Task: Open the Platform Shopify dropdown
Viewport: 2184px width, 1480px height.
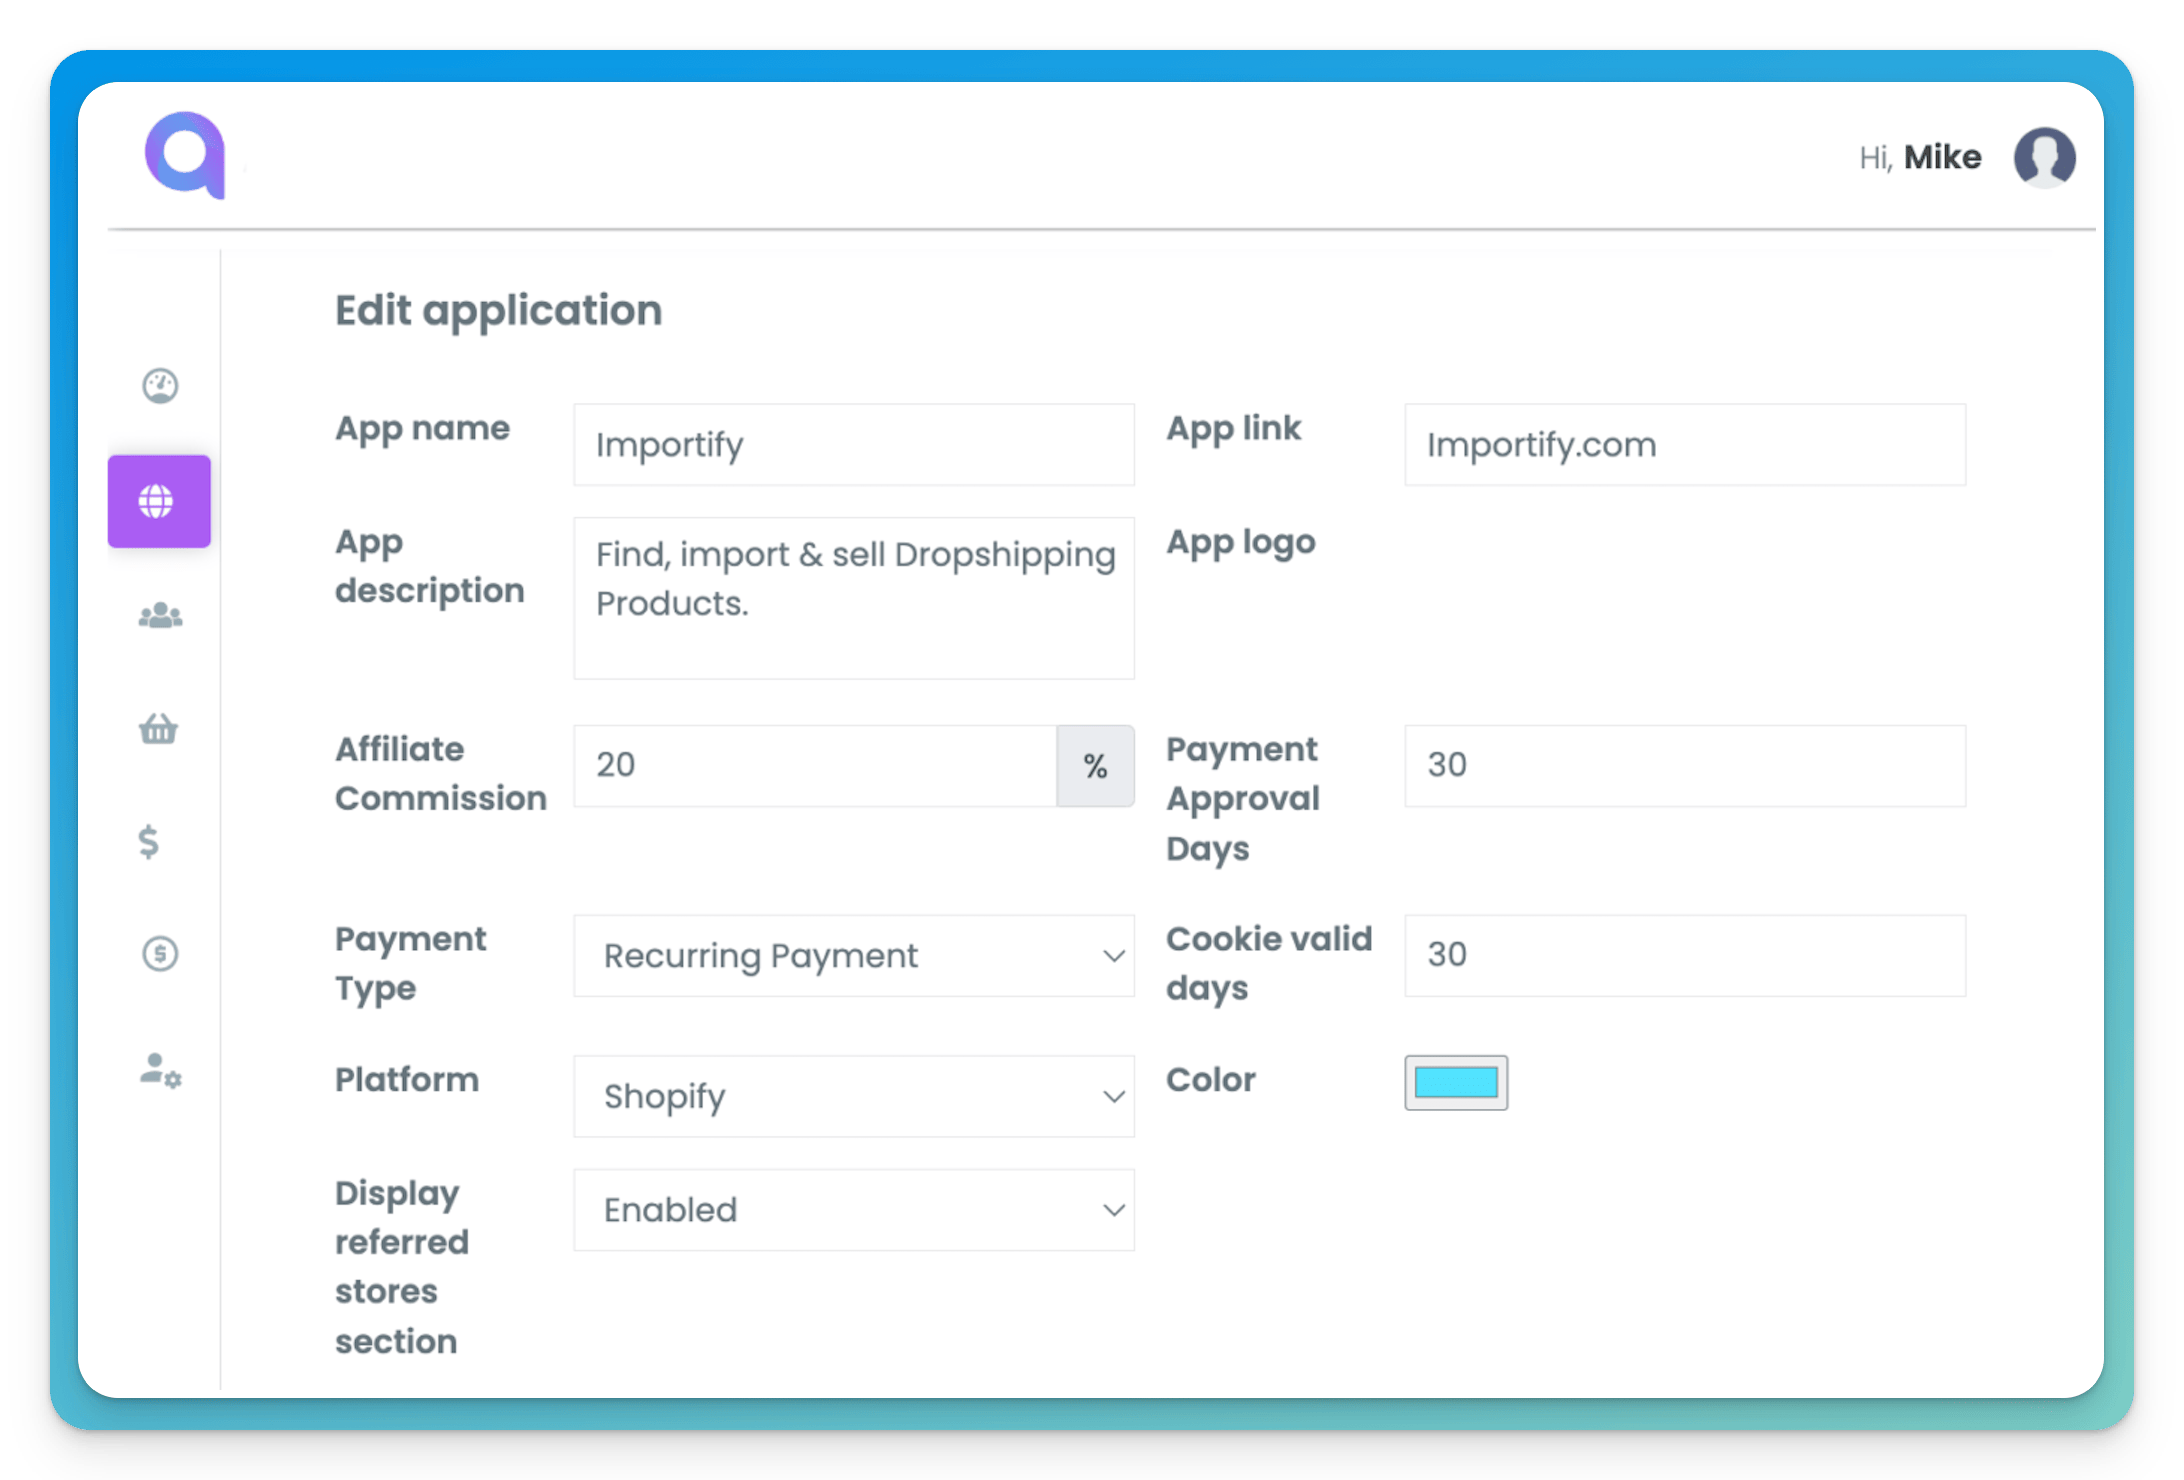Action: point(854,1096)
